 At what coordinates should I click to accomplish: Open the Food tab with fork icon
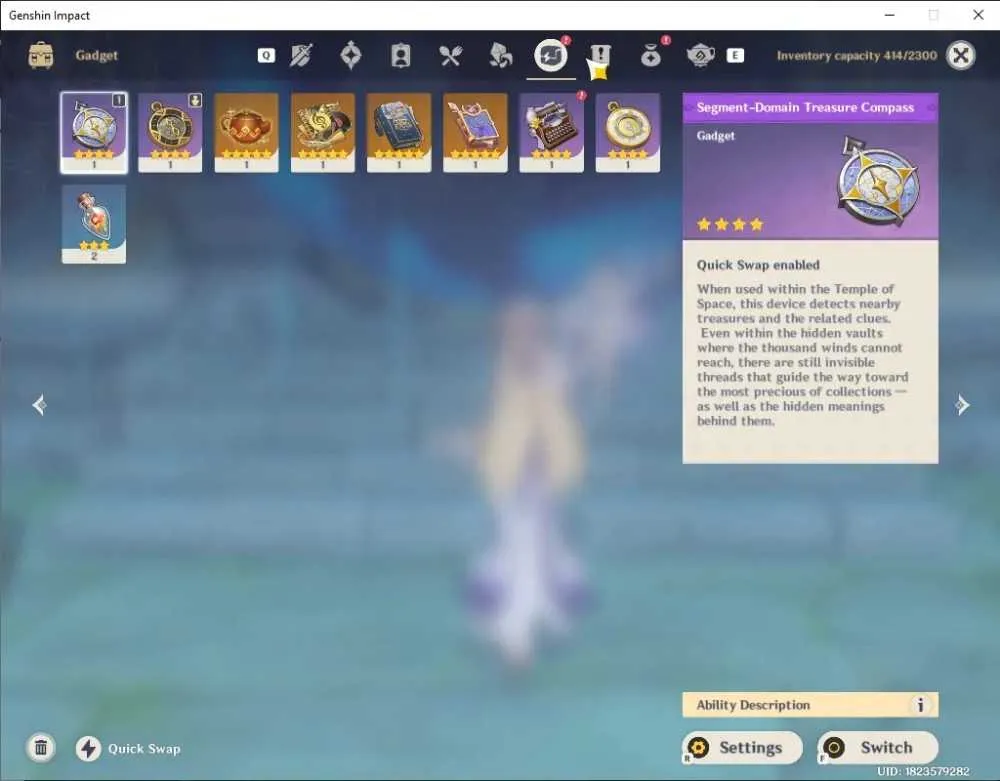[450, 55]
